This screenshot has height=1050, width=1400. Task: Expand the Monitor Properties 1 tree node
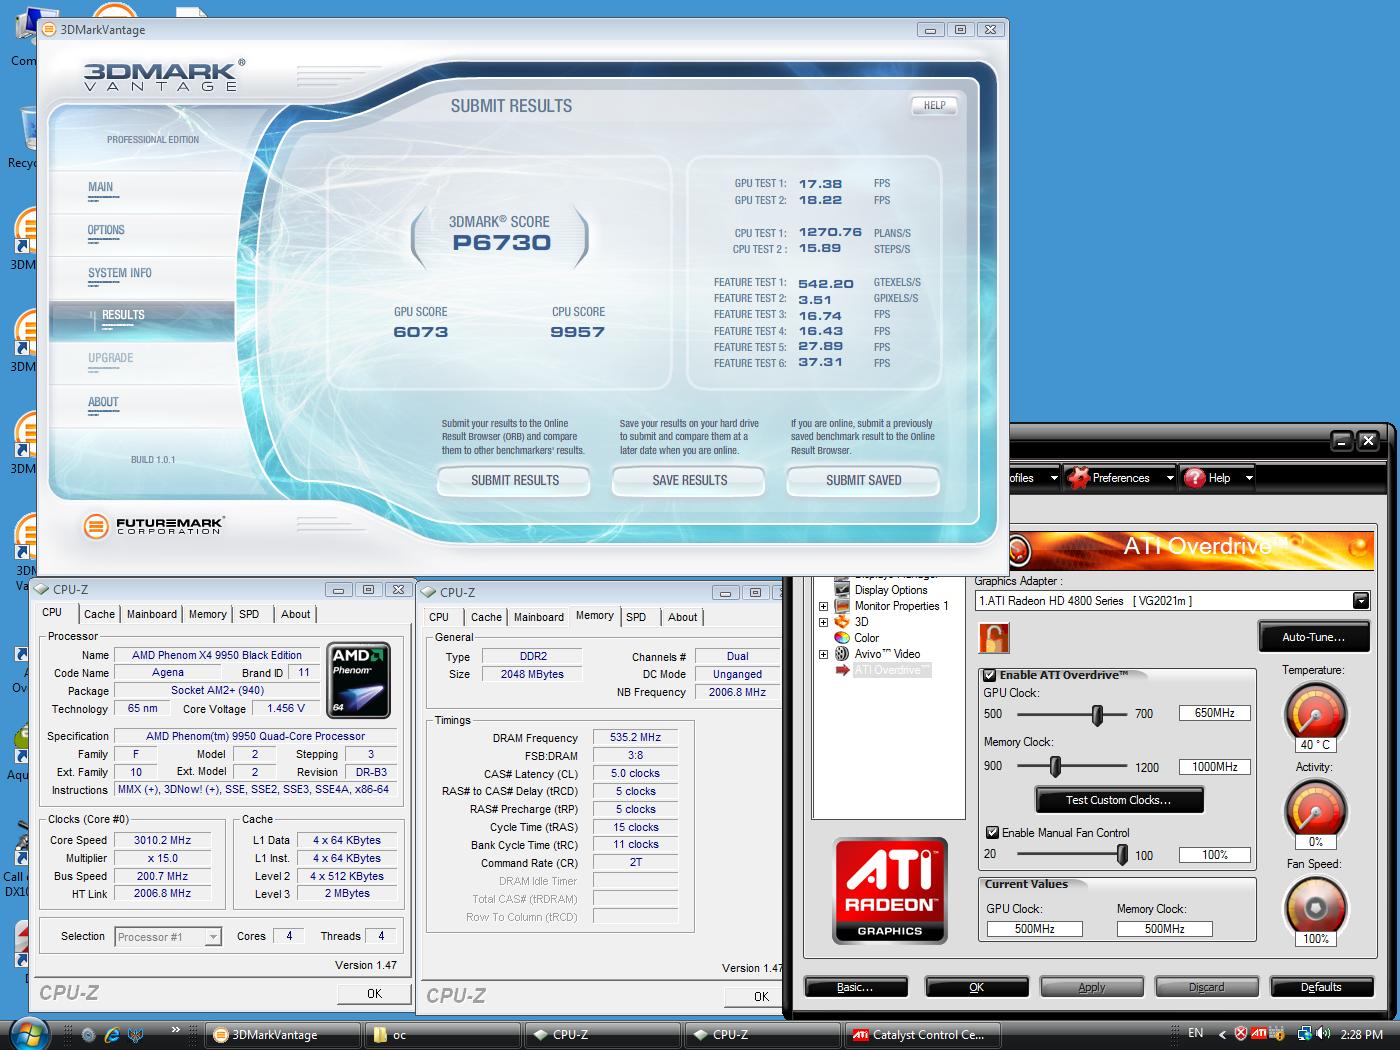pos(823,606)
